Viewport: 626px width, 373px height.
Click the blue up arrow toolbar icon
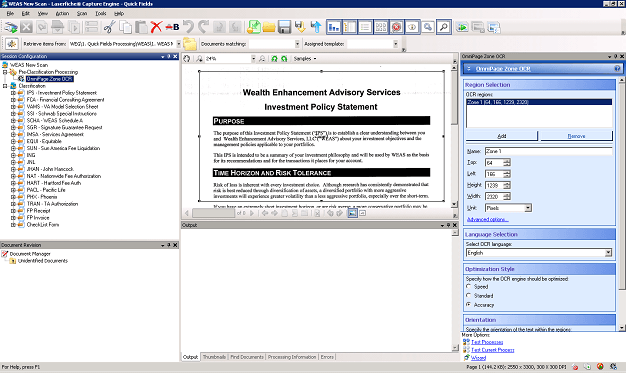316,27
